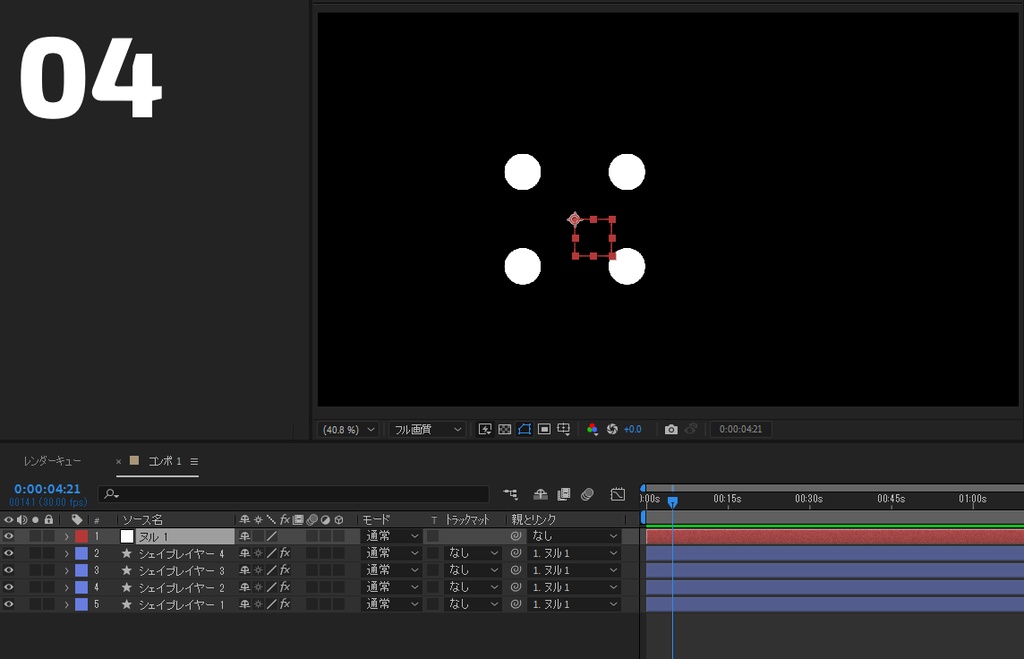Hide the ヌル 1 layer
Image resolution: width=1024 pixels, height=659 pixels.
click(10, 536)
